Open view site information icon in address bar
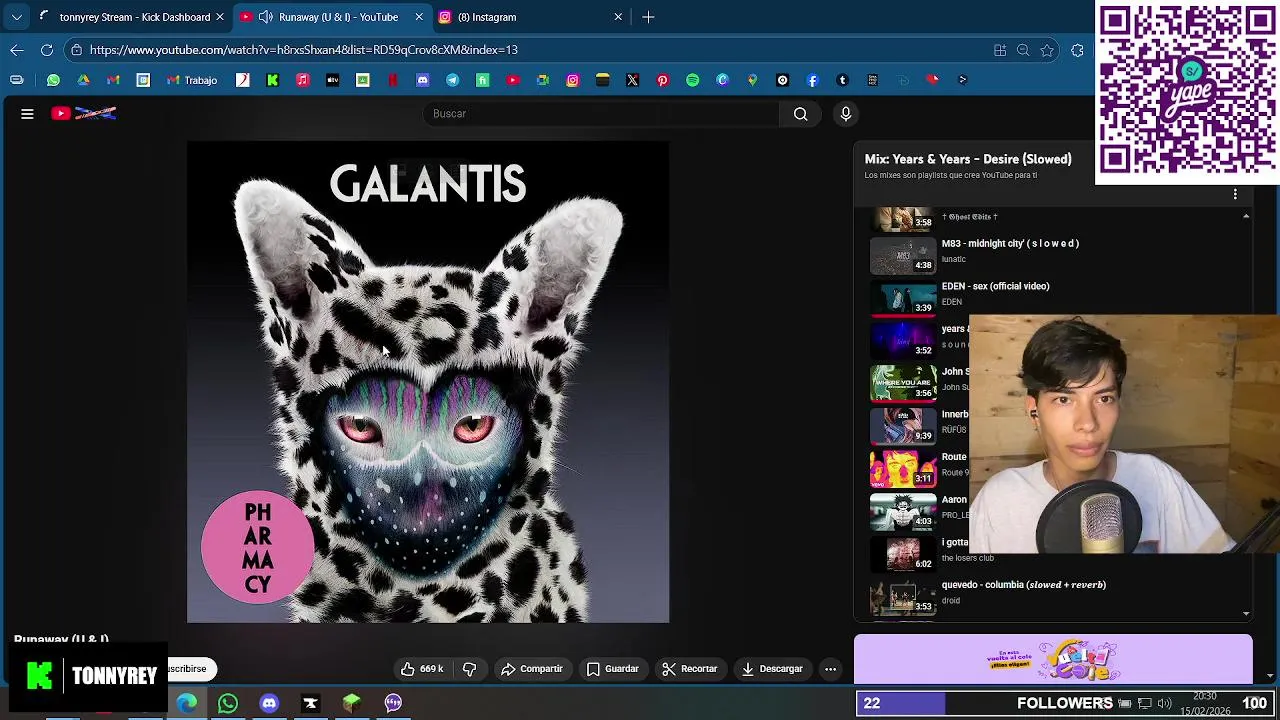This screenshot has height=720, width=1280. point(76,50)
